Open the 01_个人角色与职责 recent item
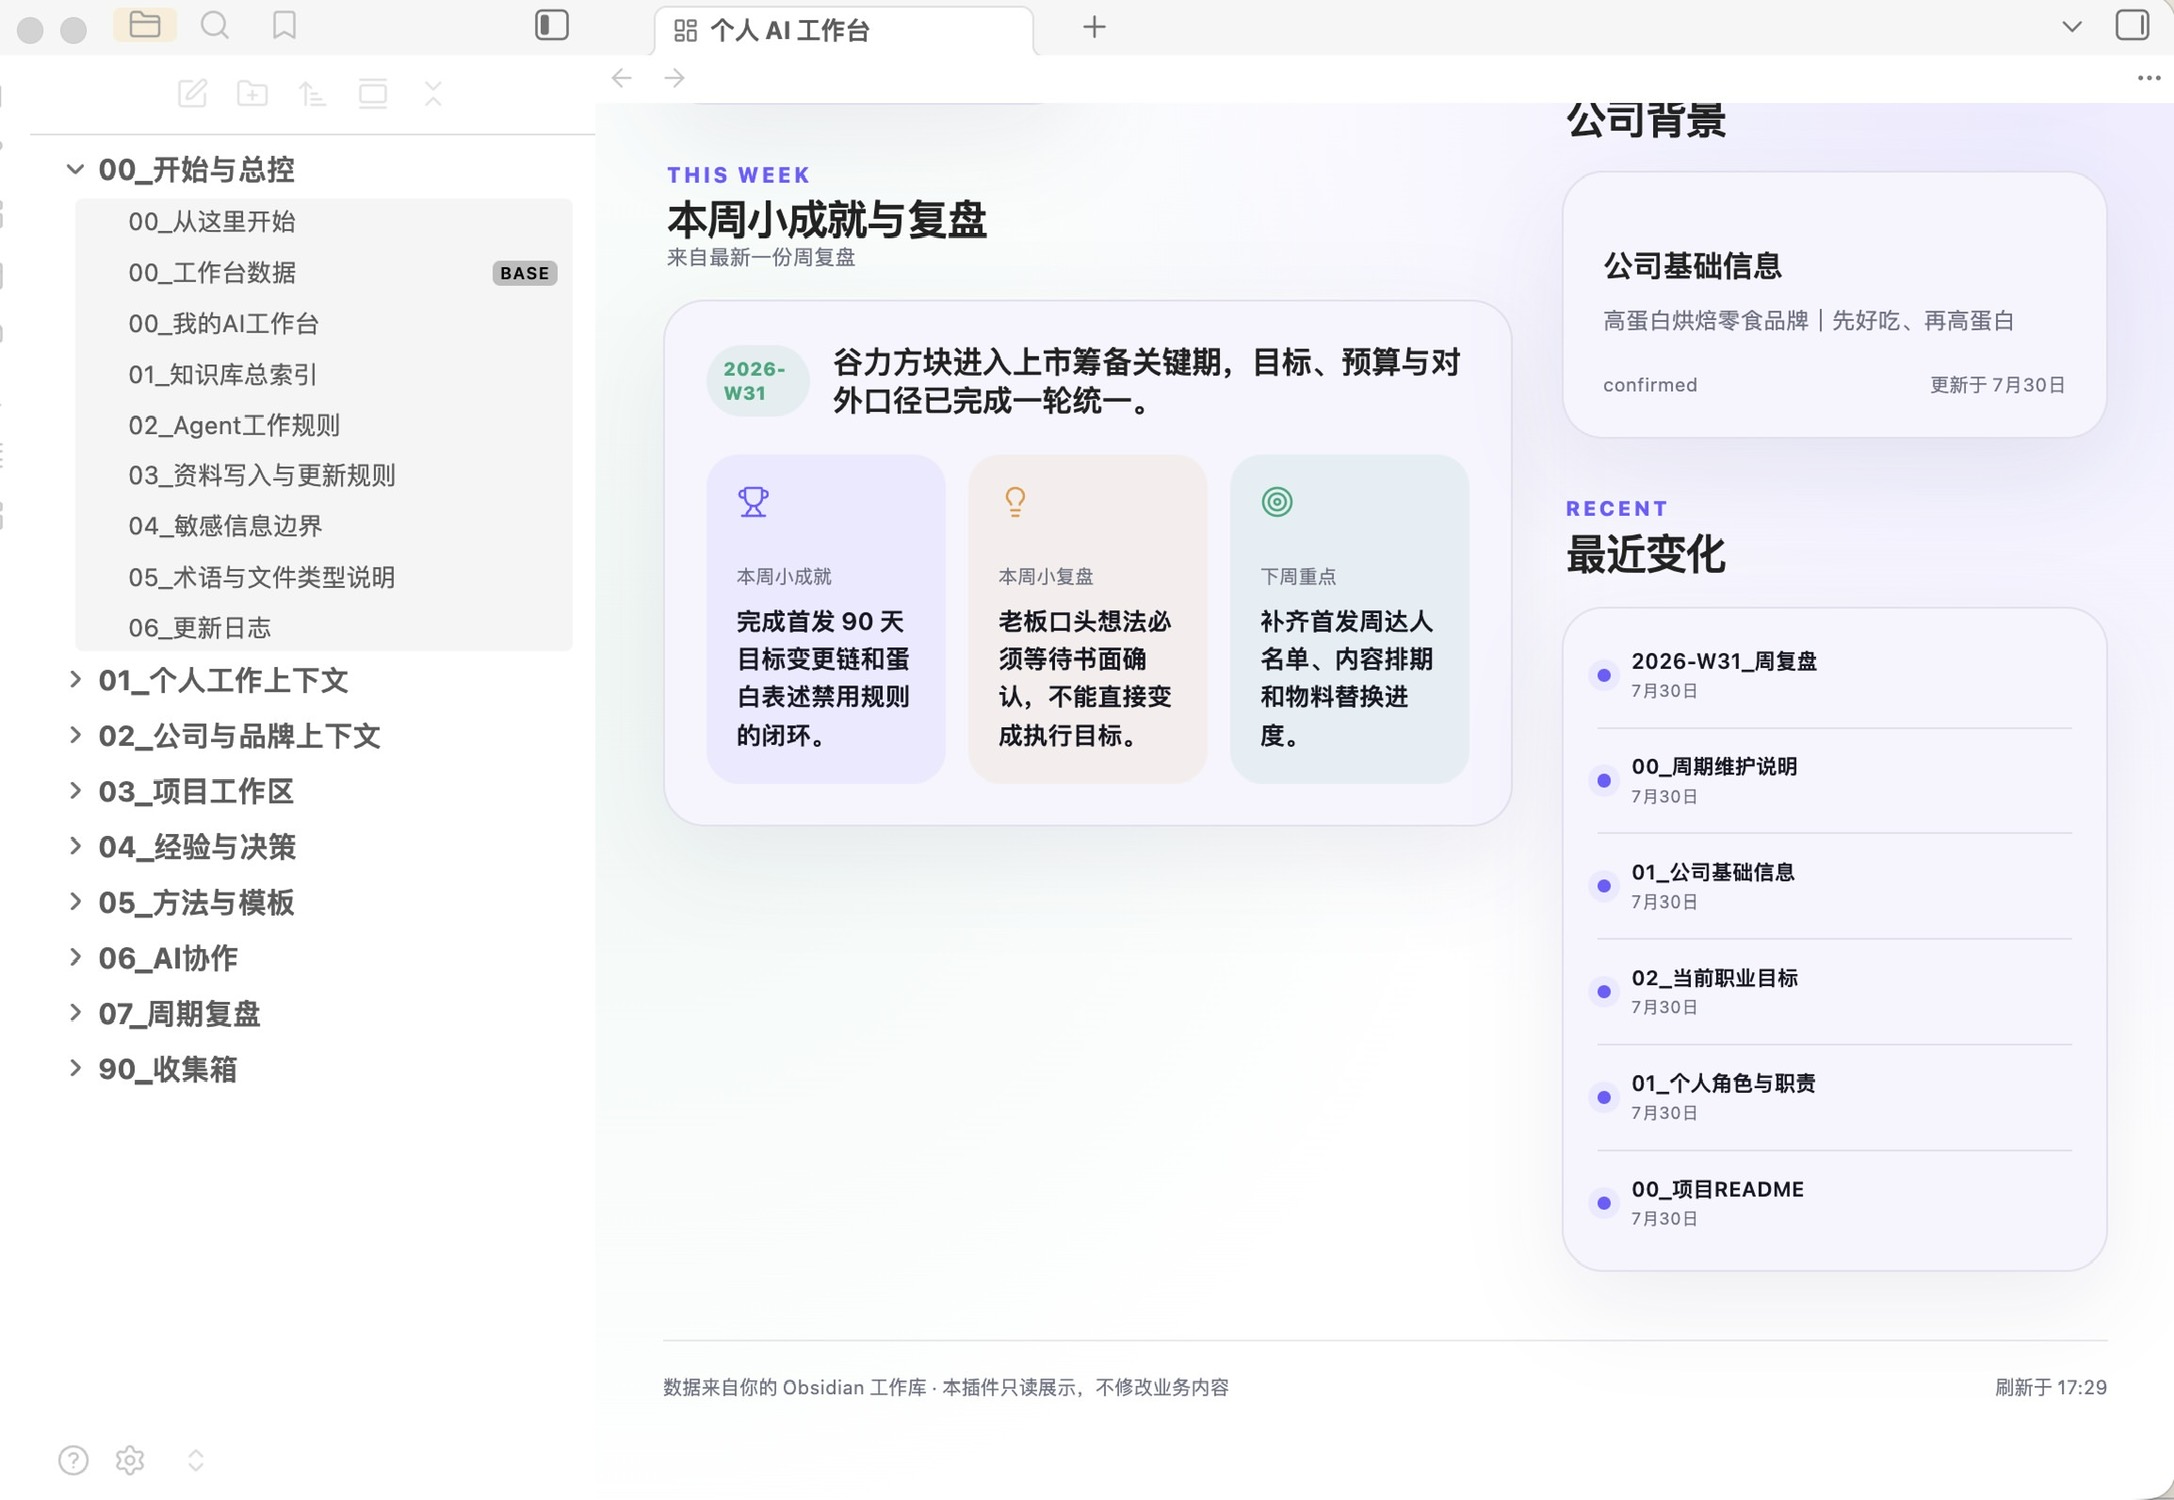The height and width of the screenshot is (1500, 2174). point(1834,1097)
